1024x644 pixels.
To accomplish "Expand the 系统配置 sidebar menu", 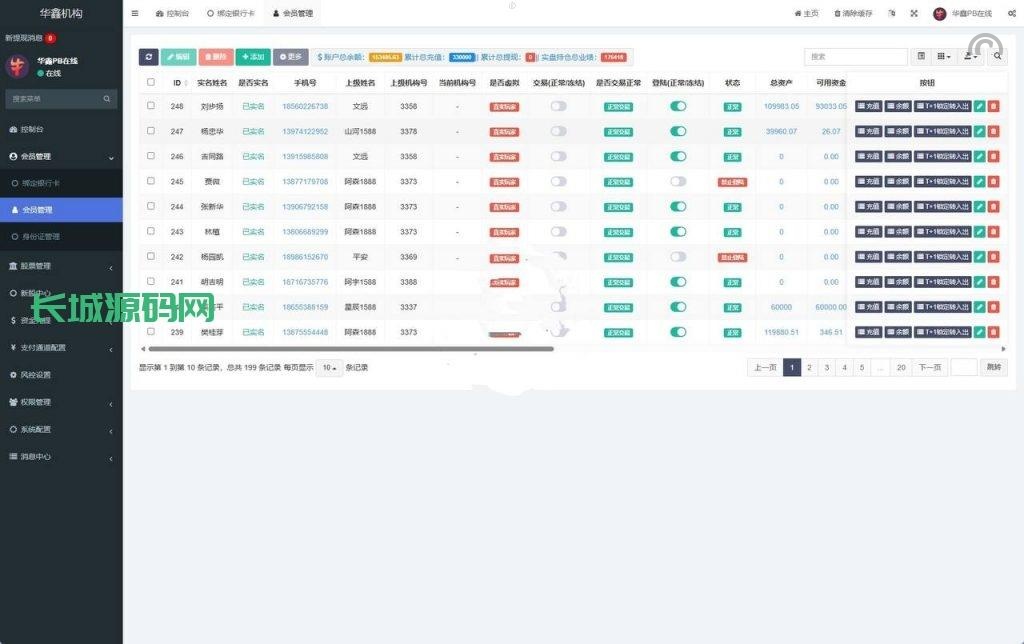I will [61, 430].
